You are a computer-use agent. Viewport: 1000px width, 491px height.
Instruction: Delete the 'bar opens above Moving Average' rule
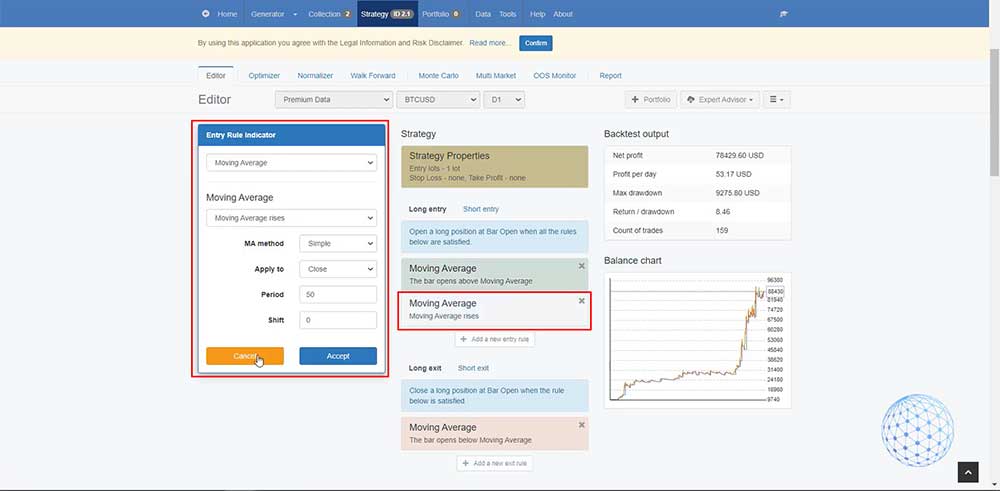581,266
